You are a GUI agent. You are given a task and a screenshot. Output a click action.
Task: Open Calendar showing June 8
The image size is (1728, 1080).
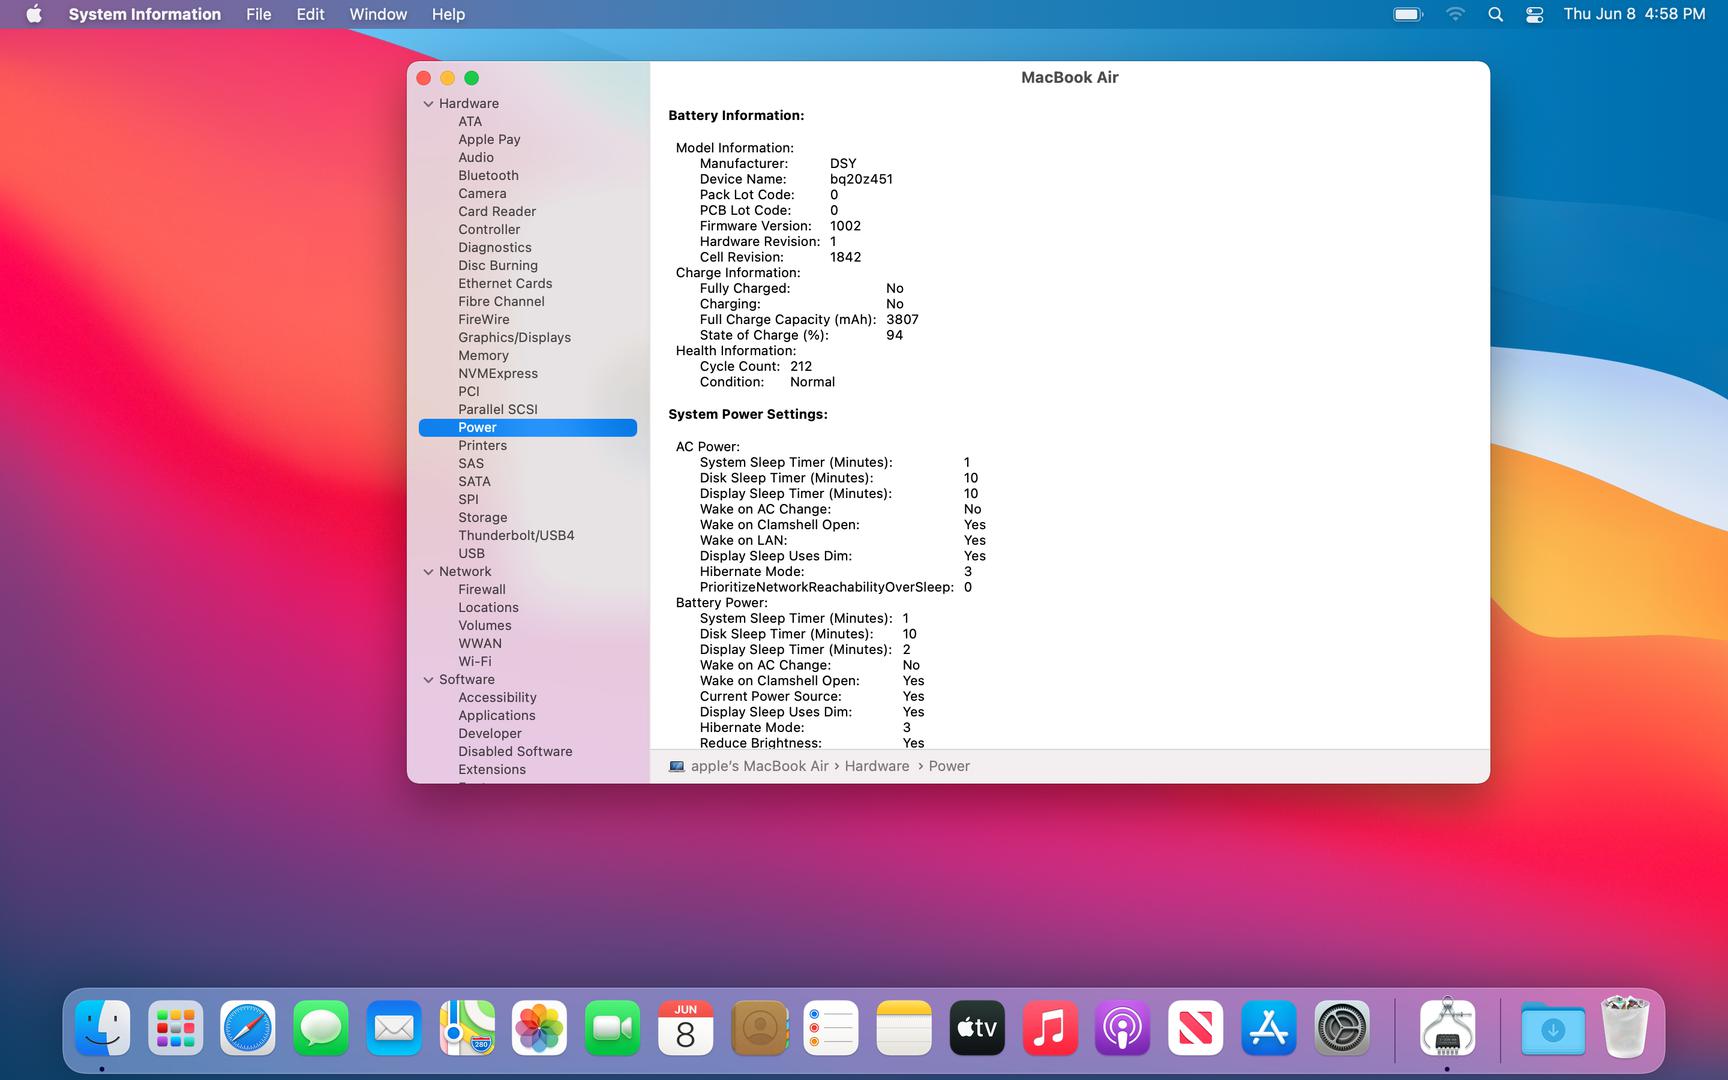685,1028
